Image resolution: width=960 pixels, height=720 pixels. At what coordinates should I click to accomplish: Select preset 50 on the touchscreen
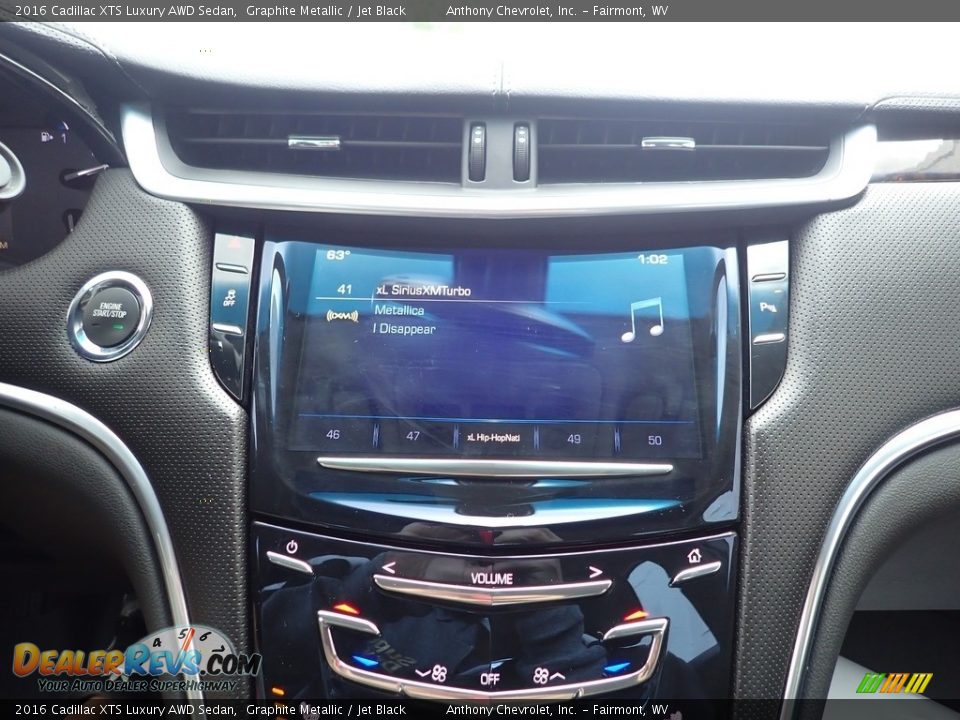[x=654, y=440]
